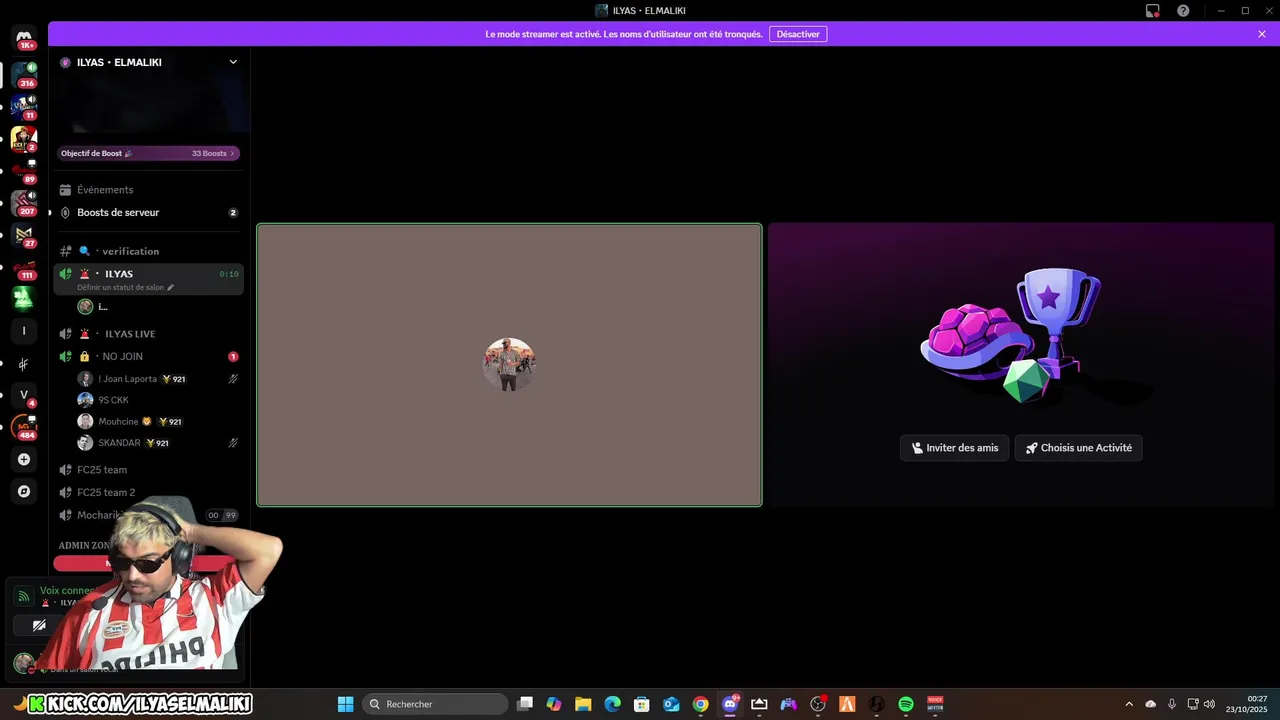1280x720 pixels.
Task: Select user 9S CKK
Action: point(113,400)
